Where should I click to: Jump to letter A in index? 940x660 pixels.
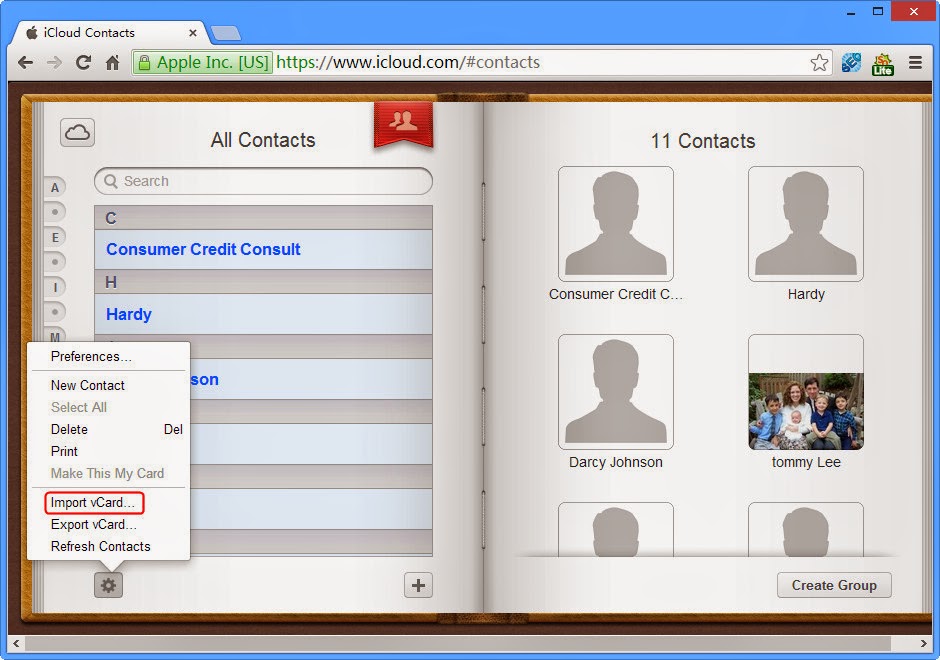(55, 188)
